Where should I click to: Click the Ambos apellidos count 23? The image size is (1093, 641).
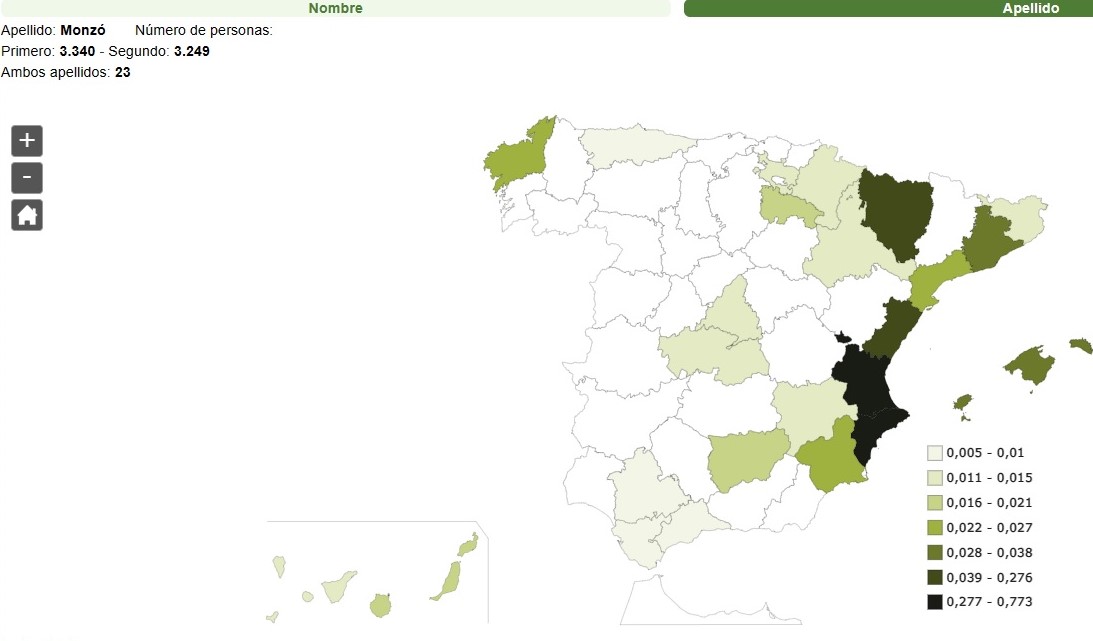click(122, 72)
